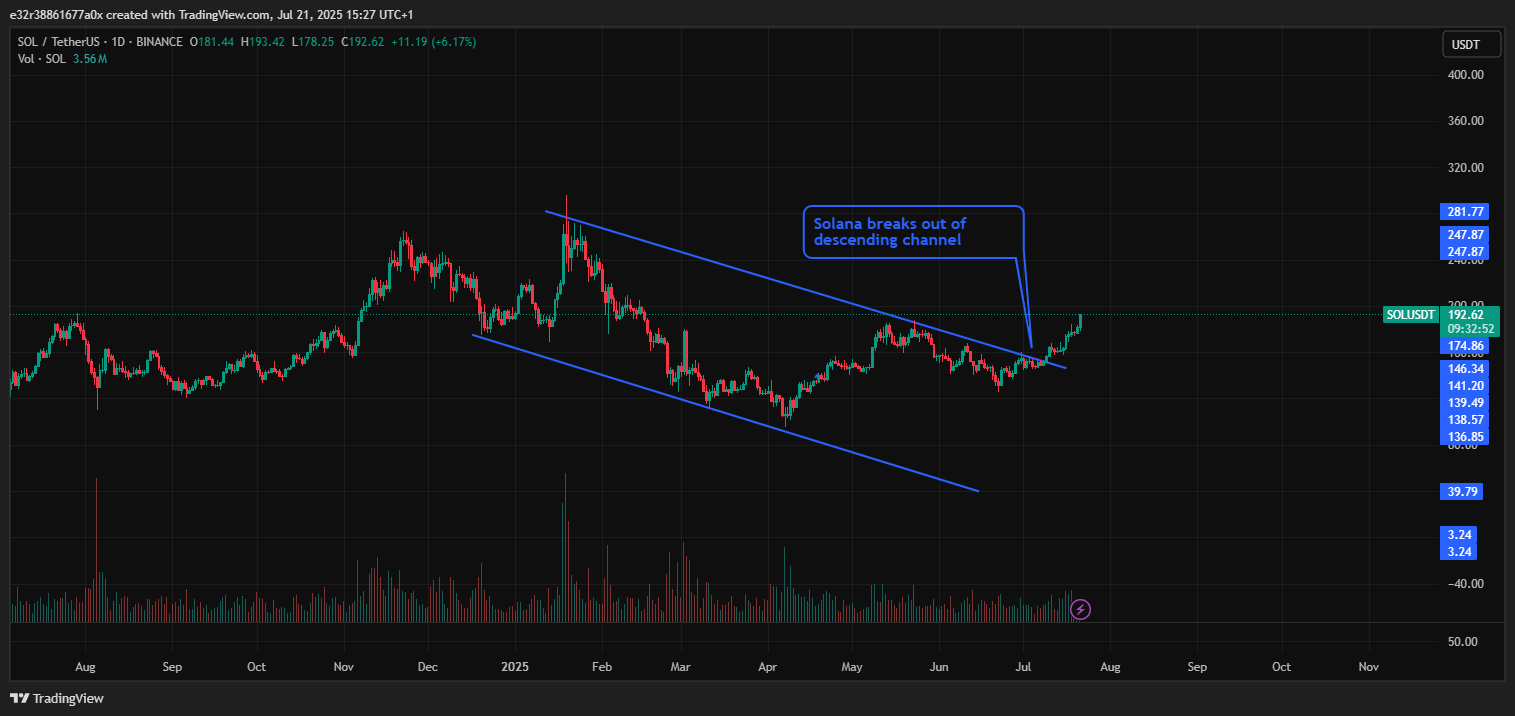Screen dimensions: 1515x716
Task: Click the 141.20 price label
Action: pyautogui.click(x=1464, y=385)
